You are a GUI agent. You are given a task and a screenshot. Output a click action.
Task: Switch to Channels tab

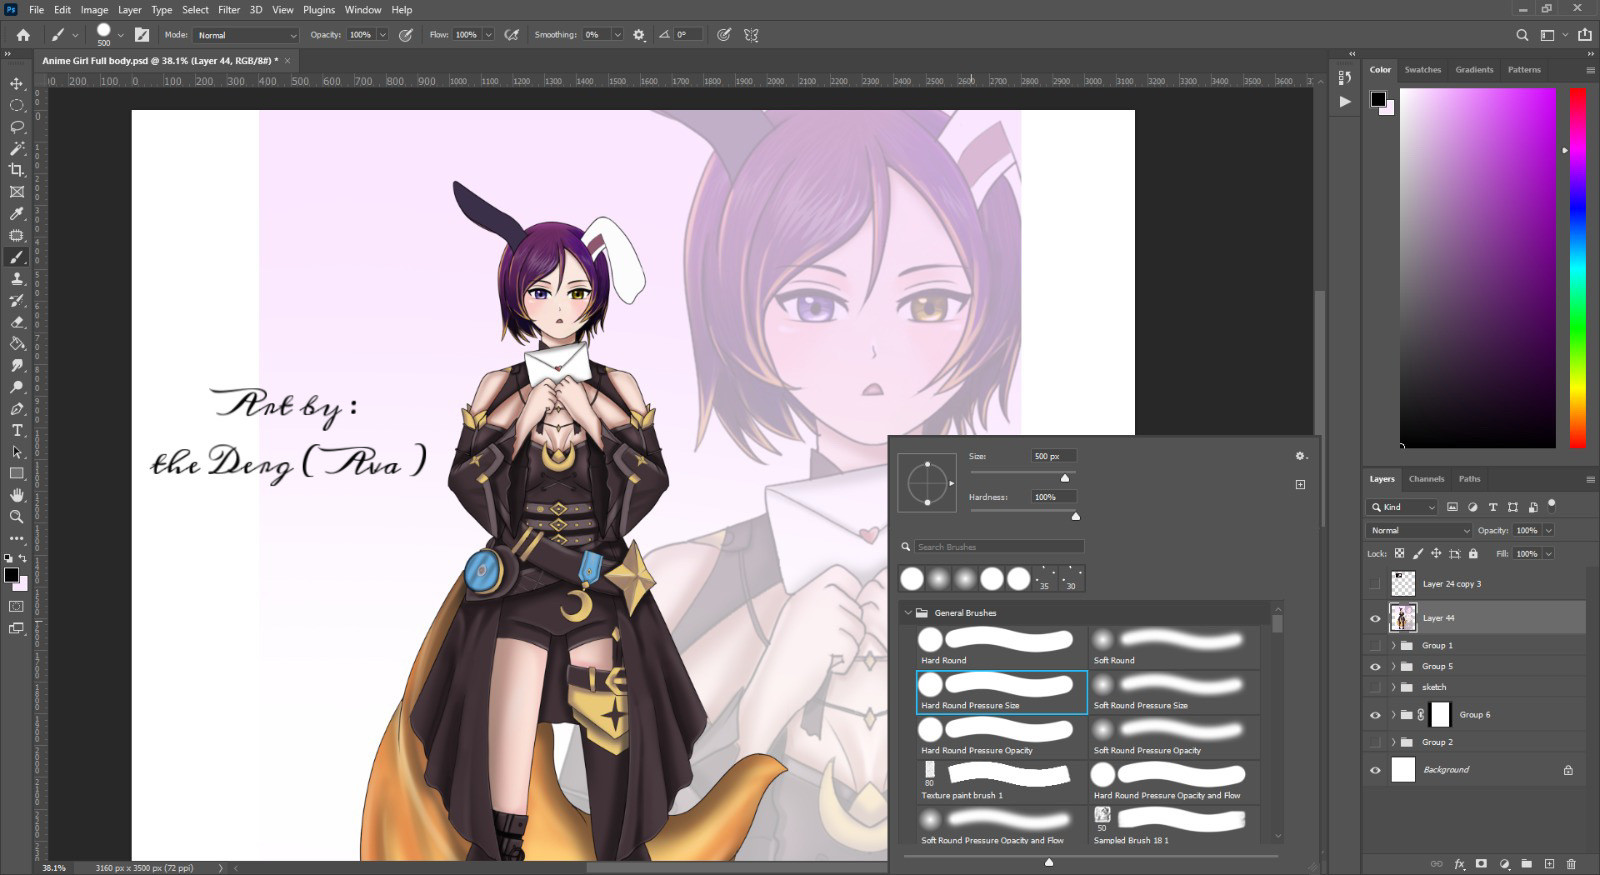[1426, 479]
